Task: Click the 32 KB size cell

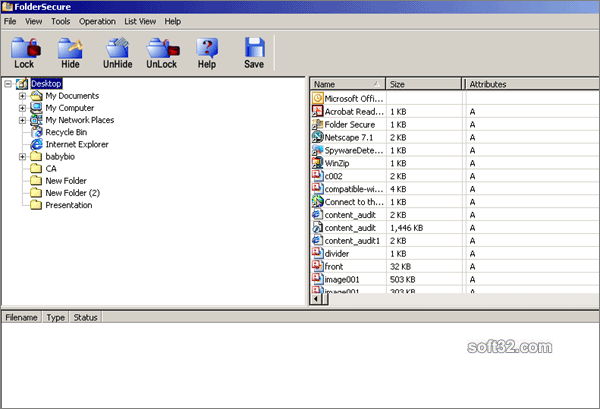Action: pos(400,266)
